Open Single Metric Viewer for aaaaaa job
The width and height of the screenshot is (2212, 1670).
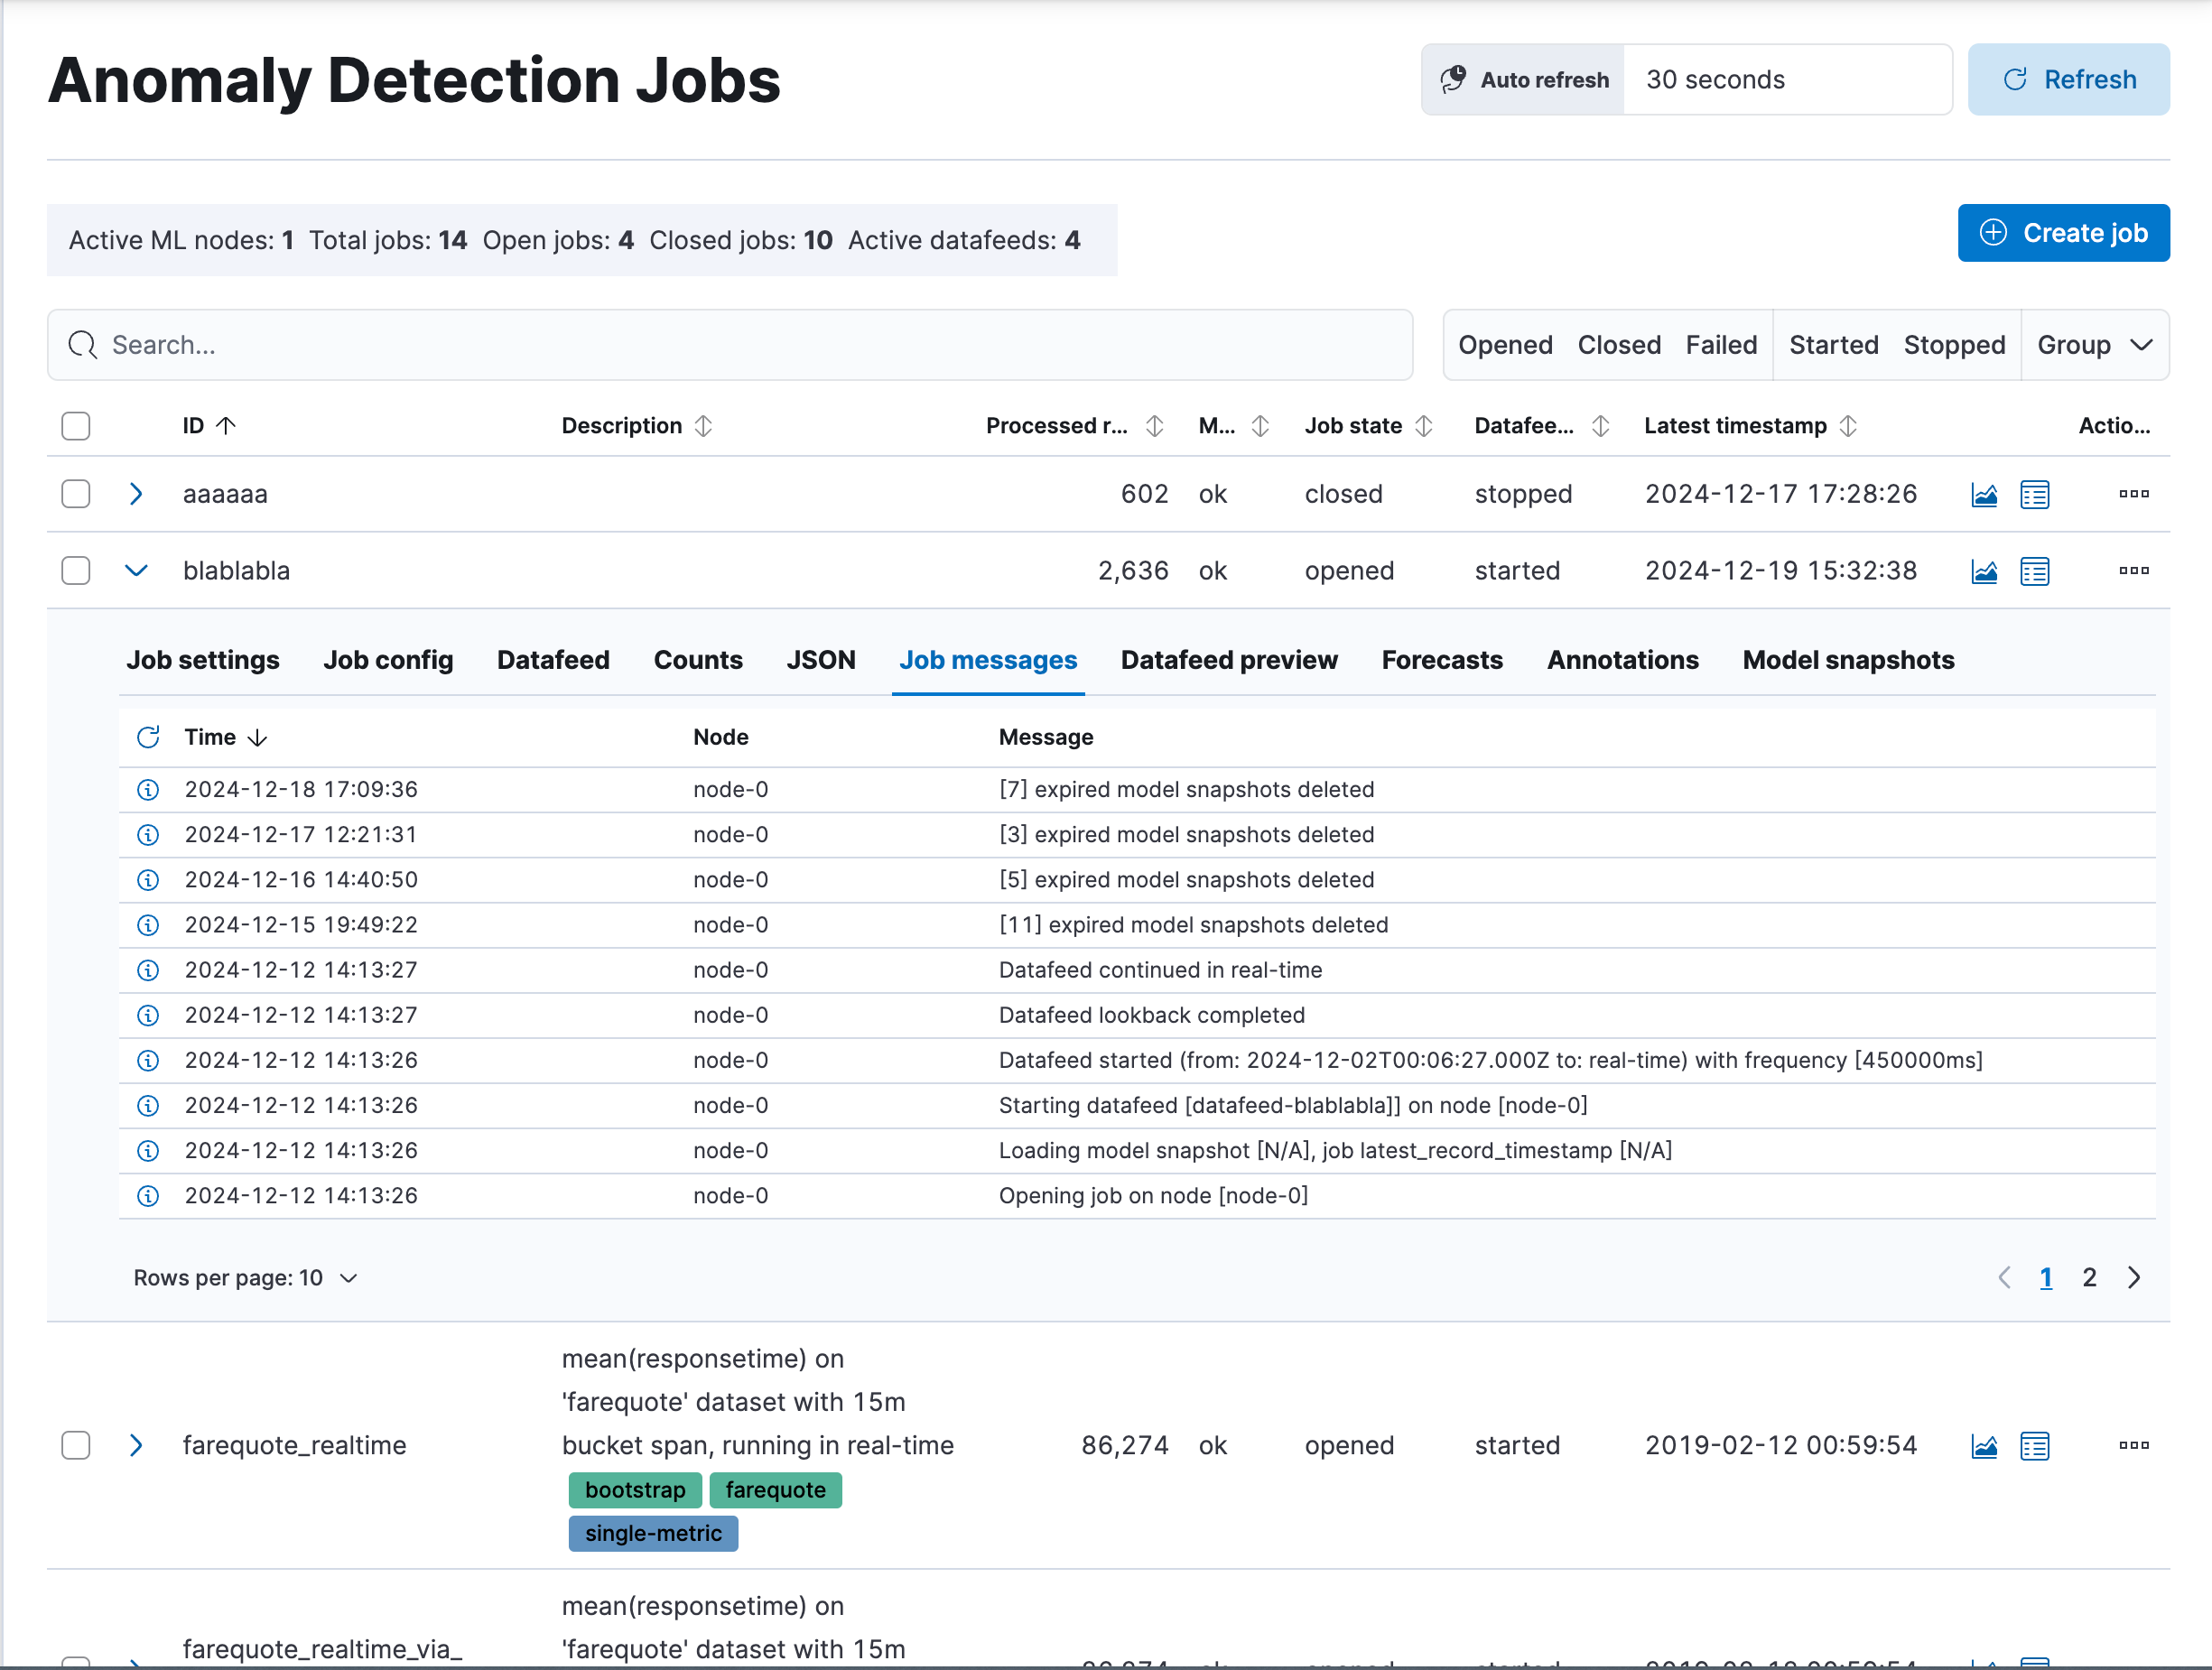(1984, 494)
